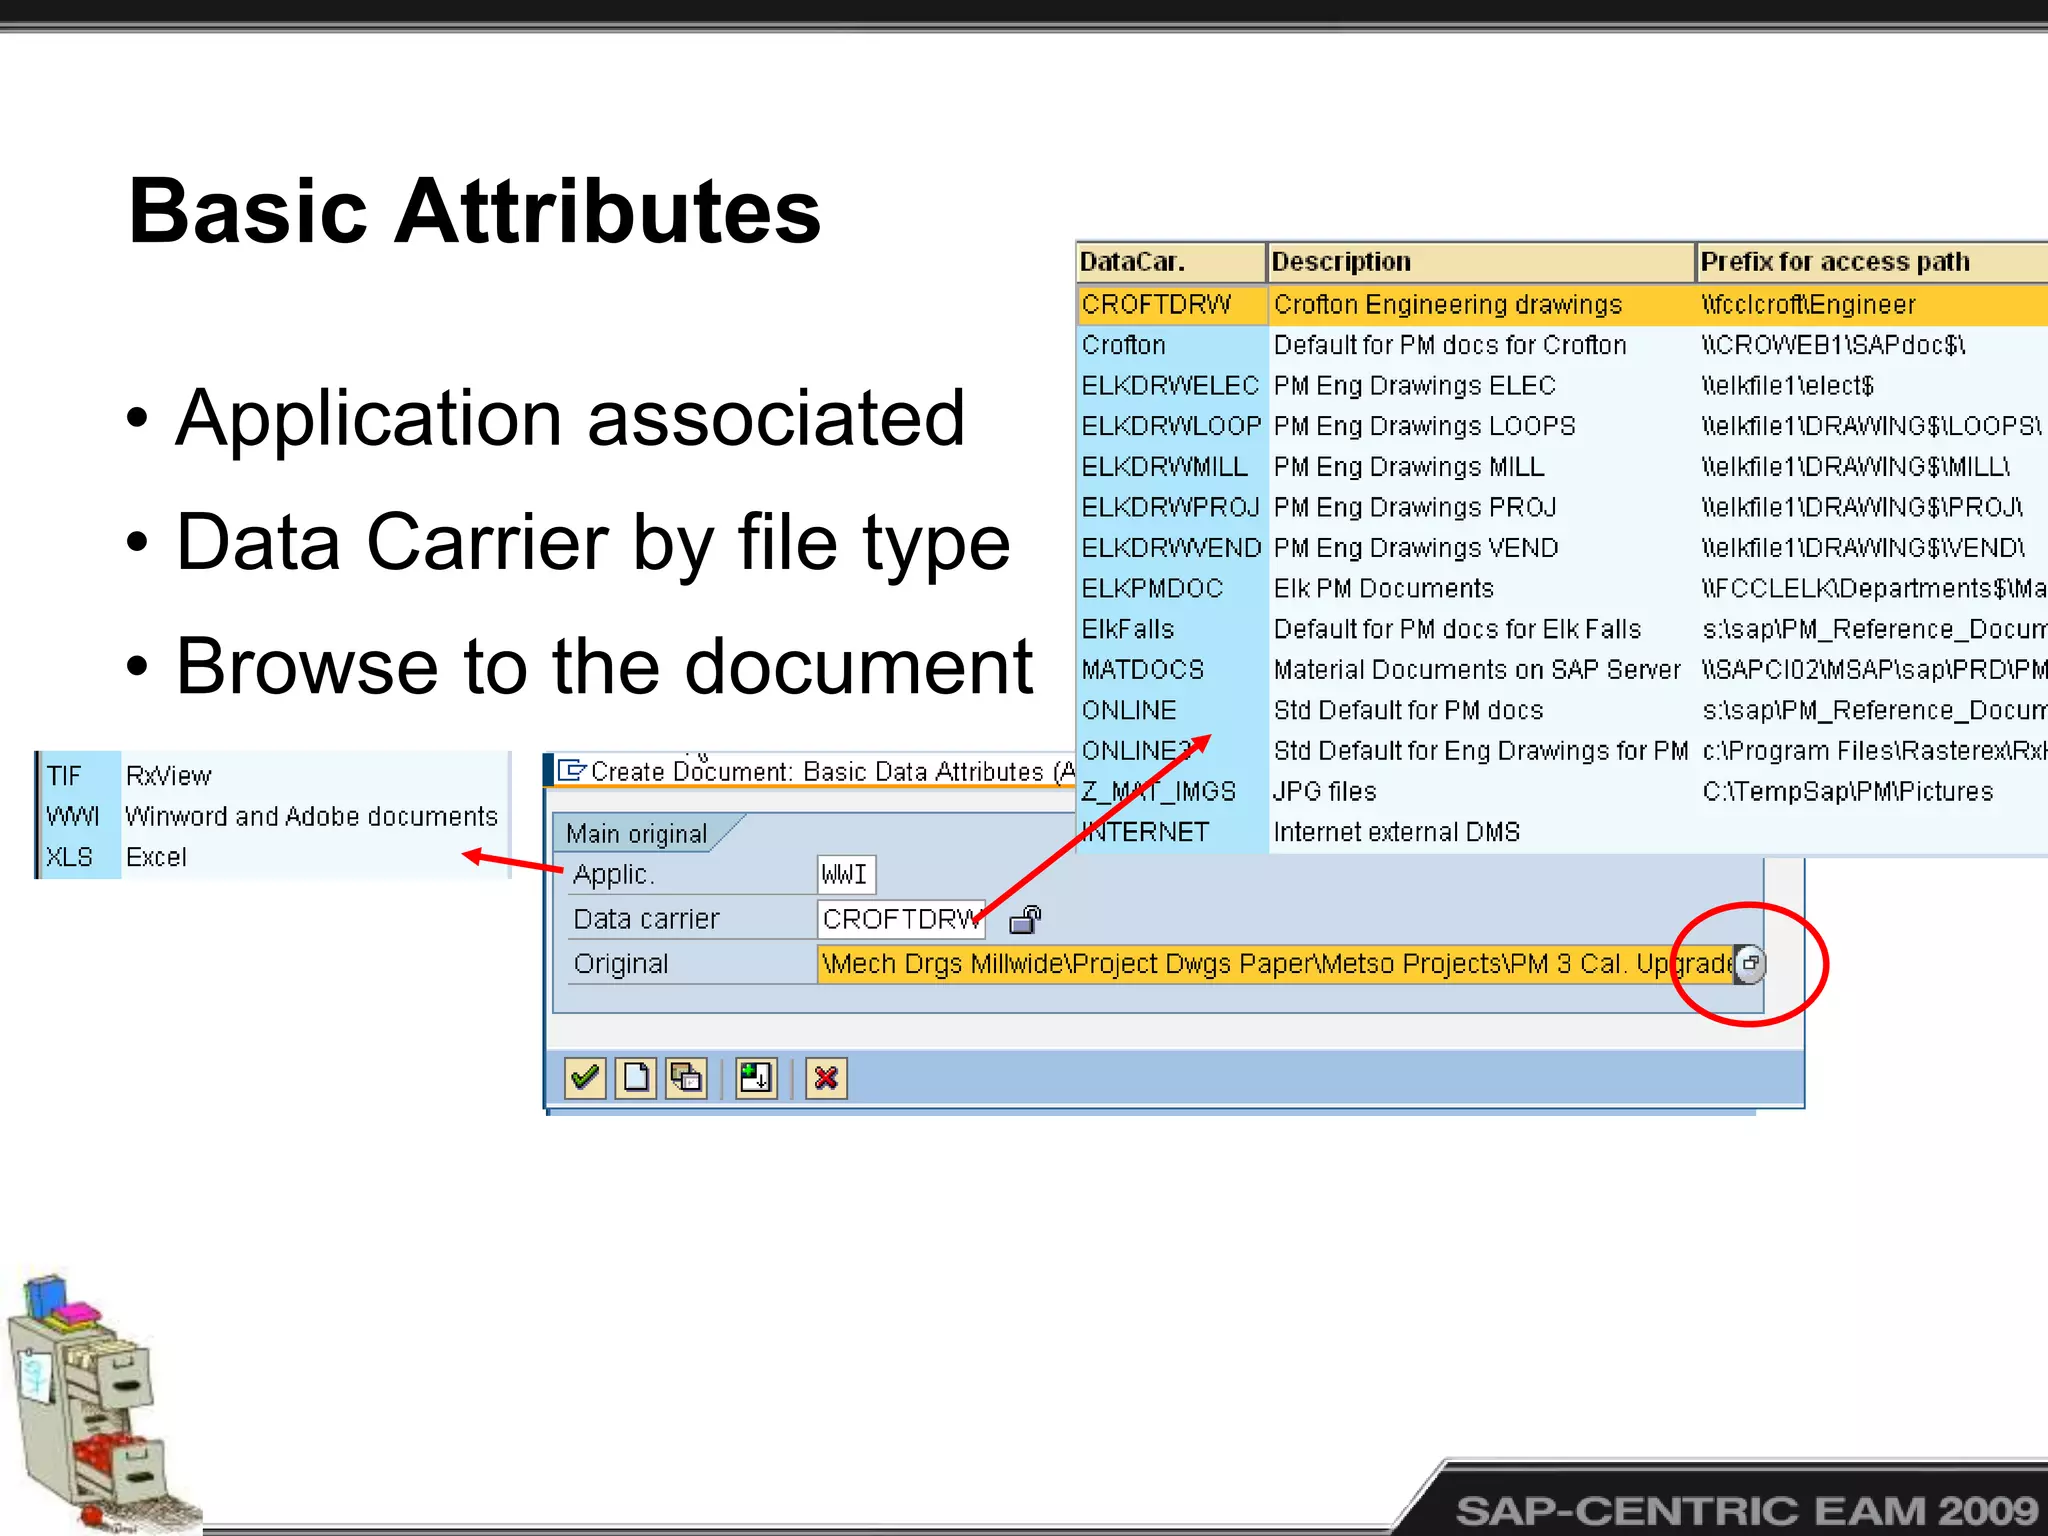This screenshot has width=2048, height=1536.
Task: Click the padlock icon beside Data carrier
Action: coord(1026,919)
